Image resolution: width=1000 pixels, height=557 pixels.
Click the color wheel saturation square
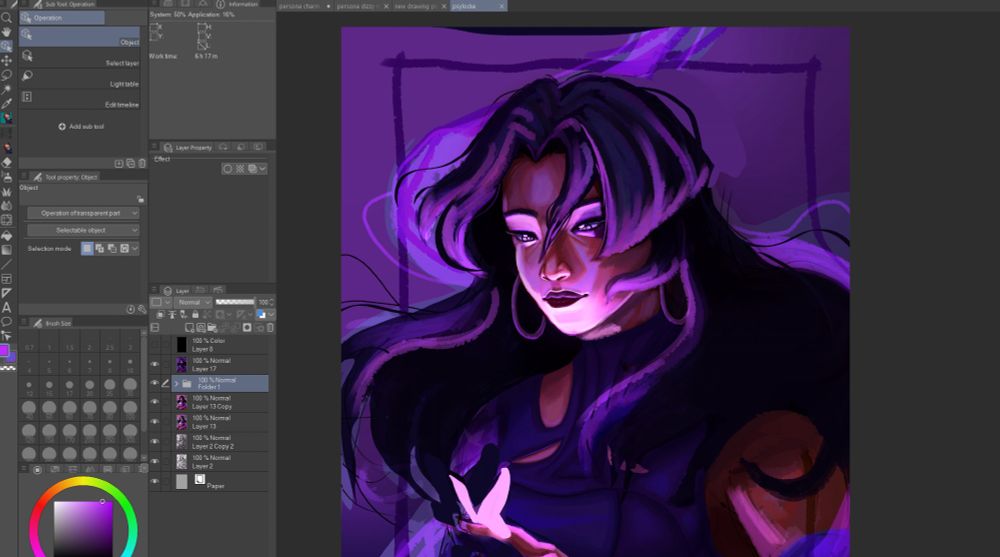pos(83,529)
